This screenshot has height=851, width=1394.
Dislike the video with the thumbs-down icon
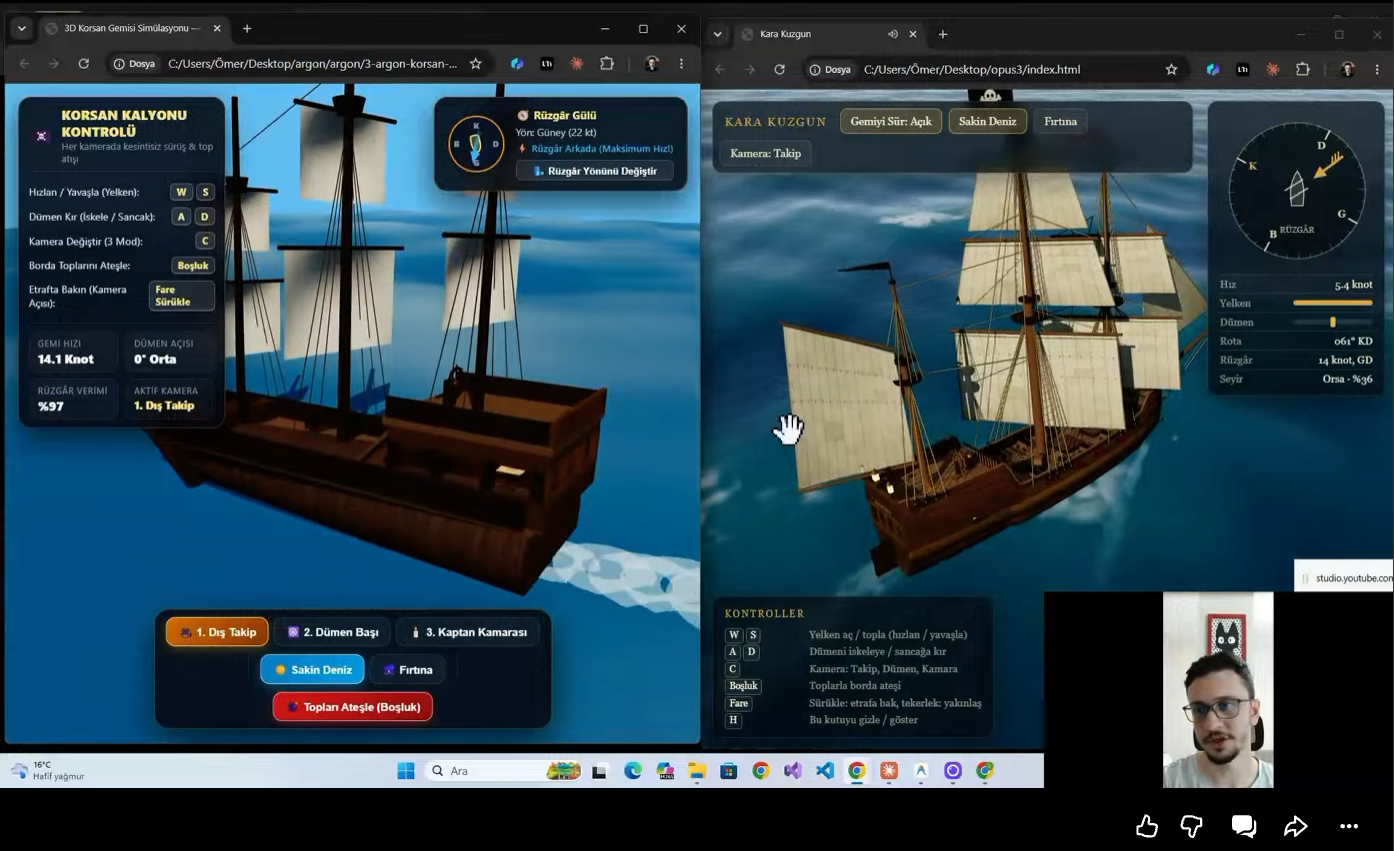tap(1191, 826)
